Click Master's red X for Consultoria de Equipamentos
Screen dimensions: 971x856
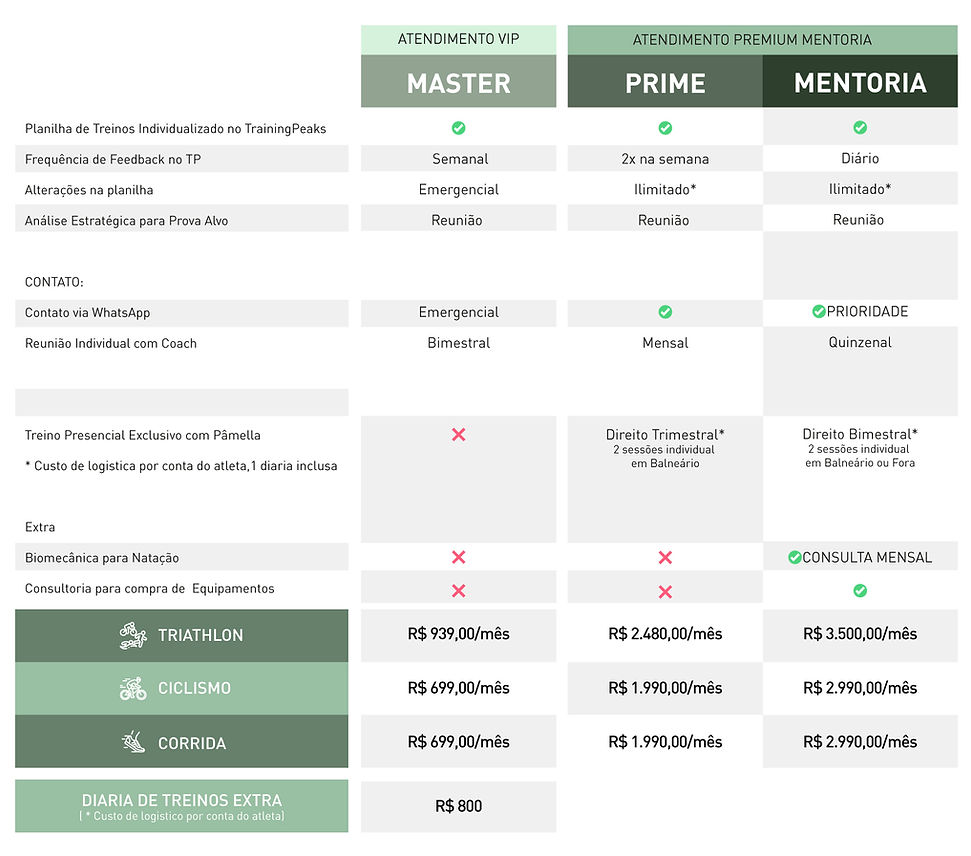click(458, 591)
